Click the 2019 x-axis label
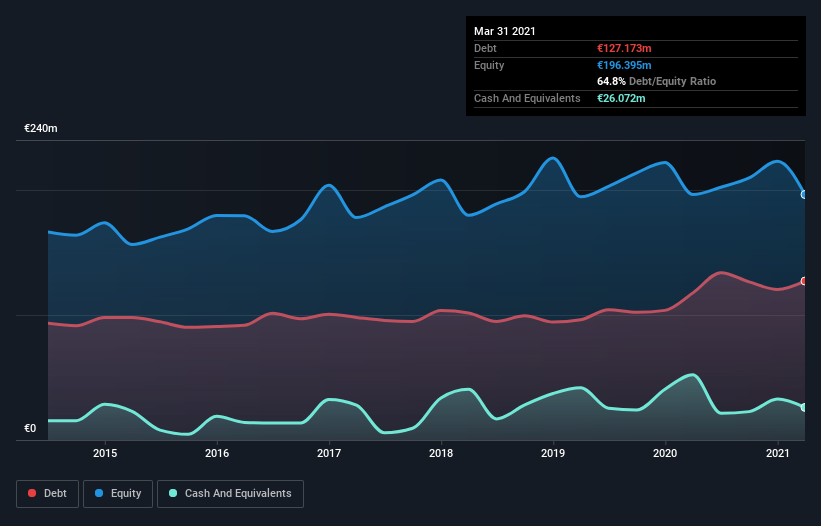The width and height of the screenshot is (821, 526). tap(553, 453)
